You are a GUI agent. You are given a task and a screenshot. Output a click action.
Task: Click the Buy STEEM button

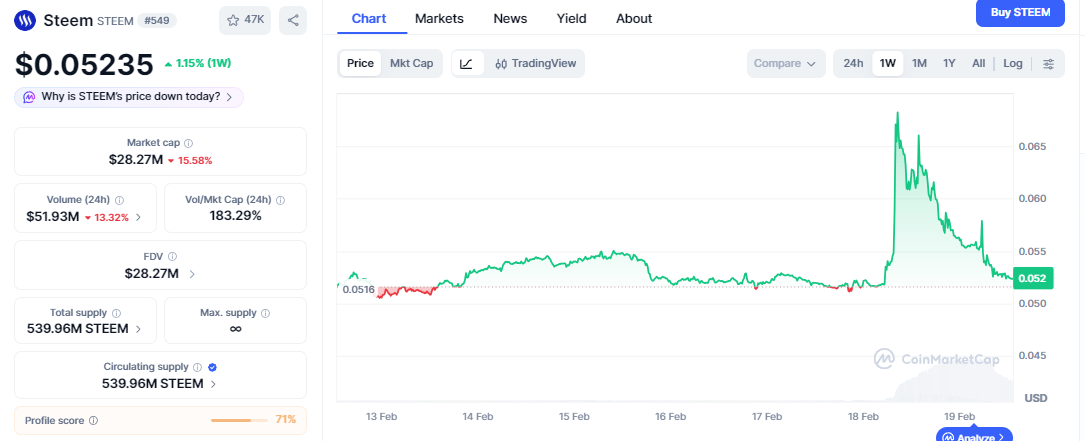(x=1019, y=13)
